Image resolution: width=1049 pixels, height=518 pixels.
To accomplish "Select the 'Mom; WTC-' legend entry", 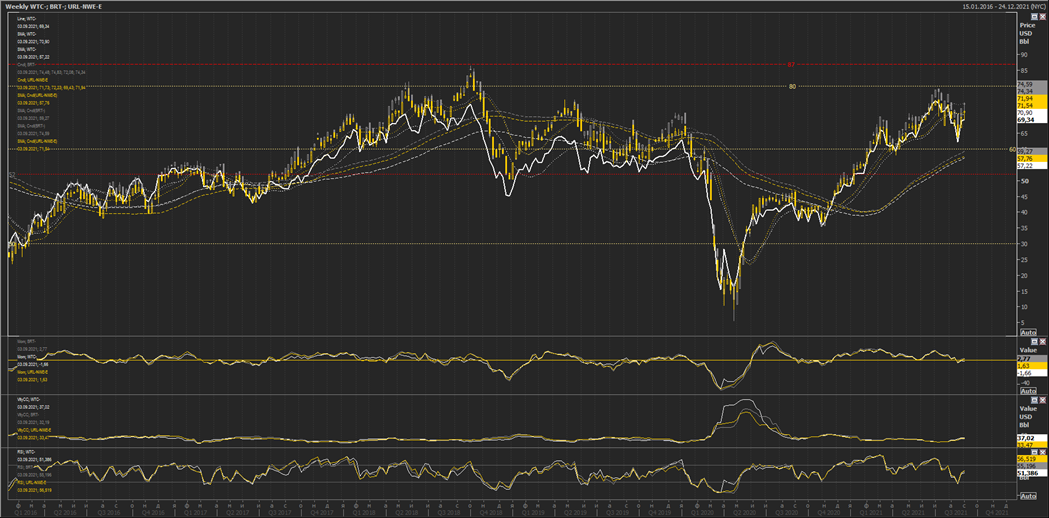I will point(27,357).
